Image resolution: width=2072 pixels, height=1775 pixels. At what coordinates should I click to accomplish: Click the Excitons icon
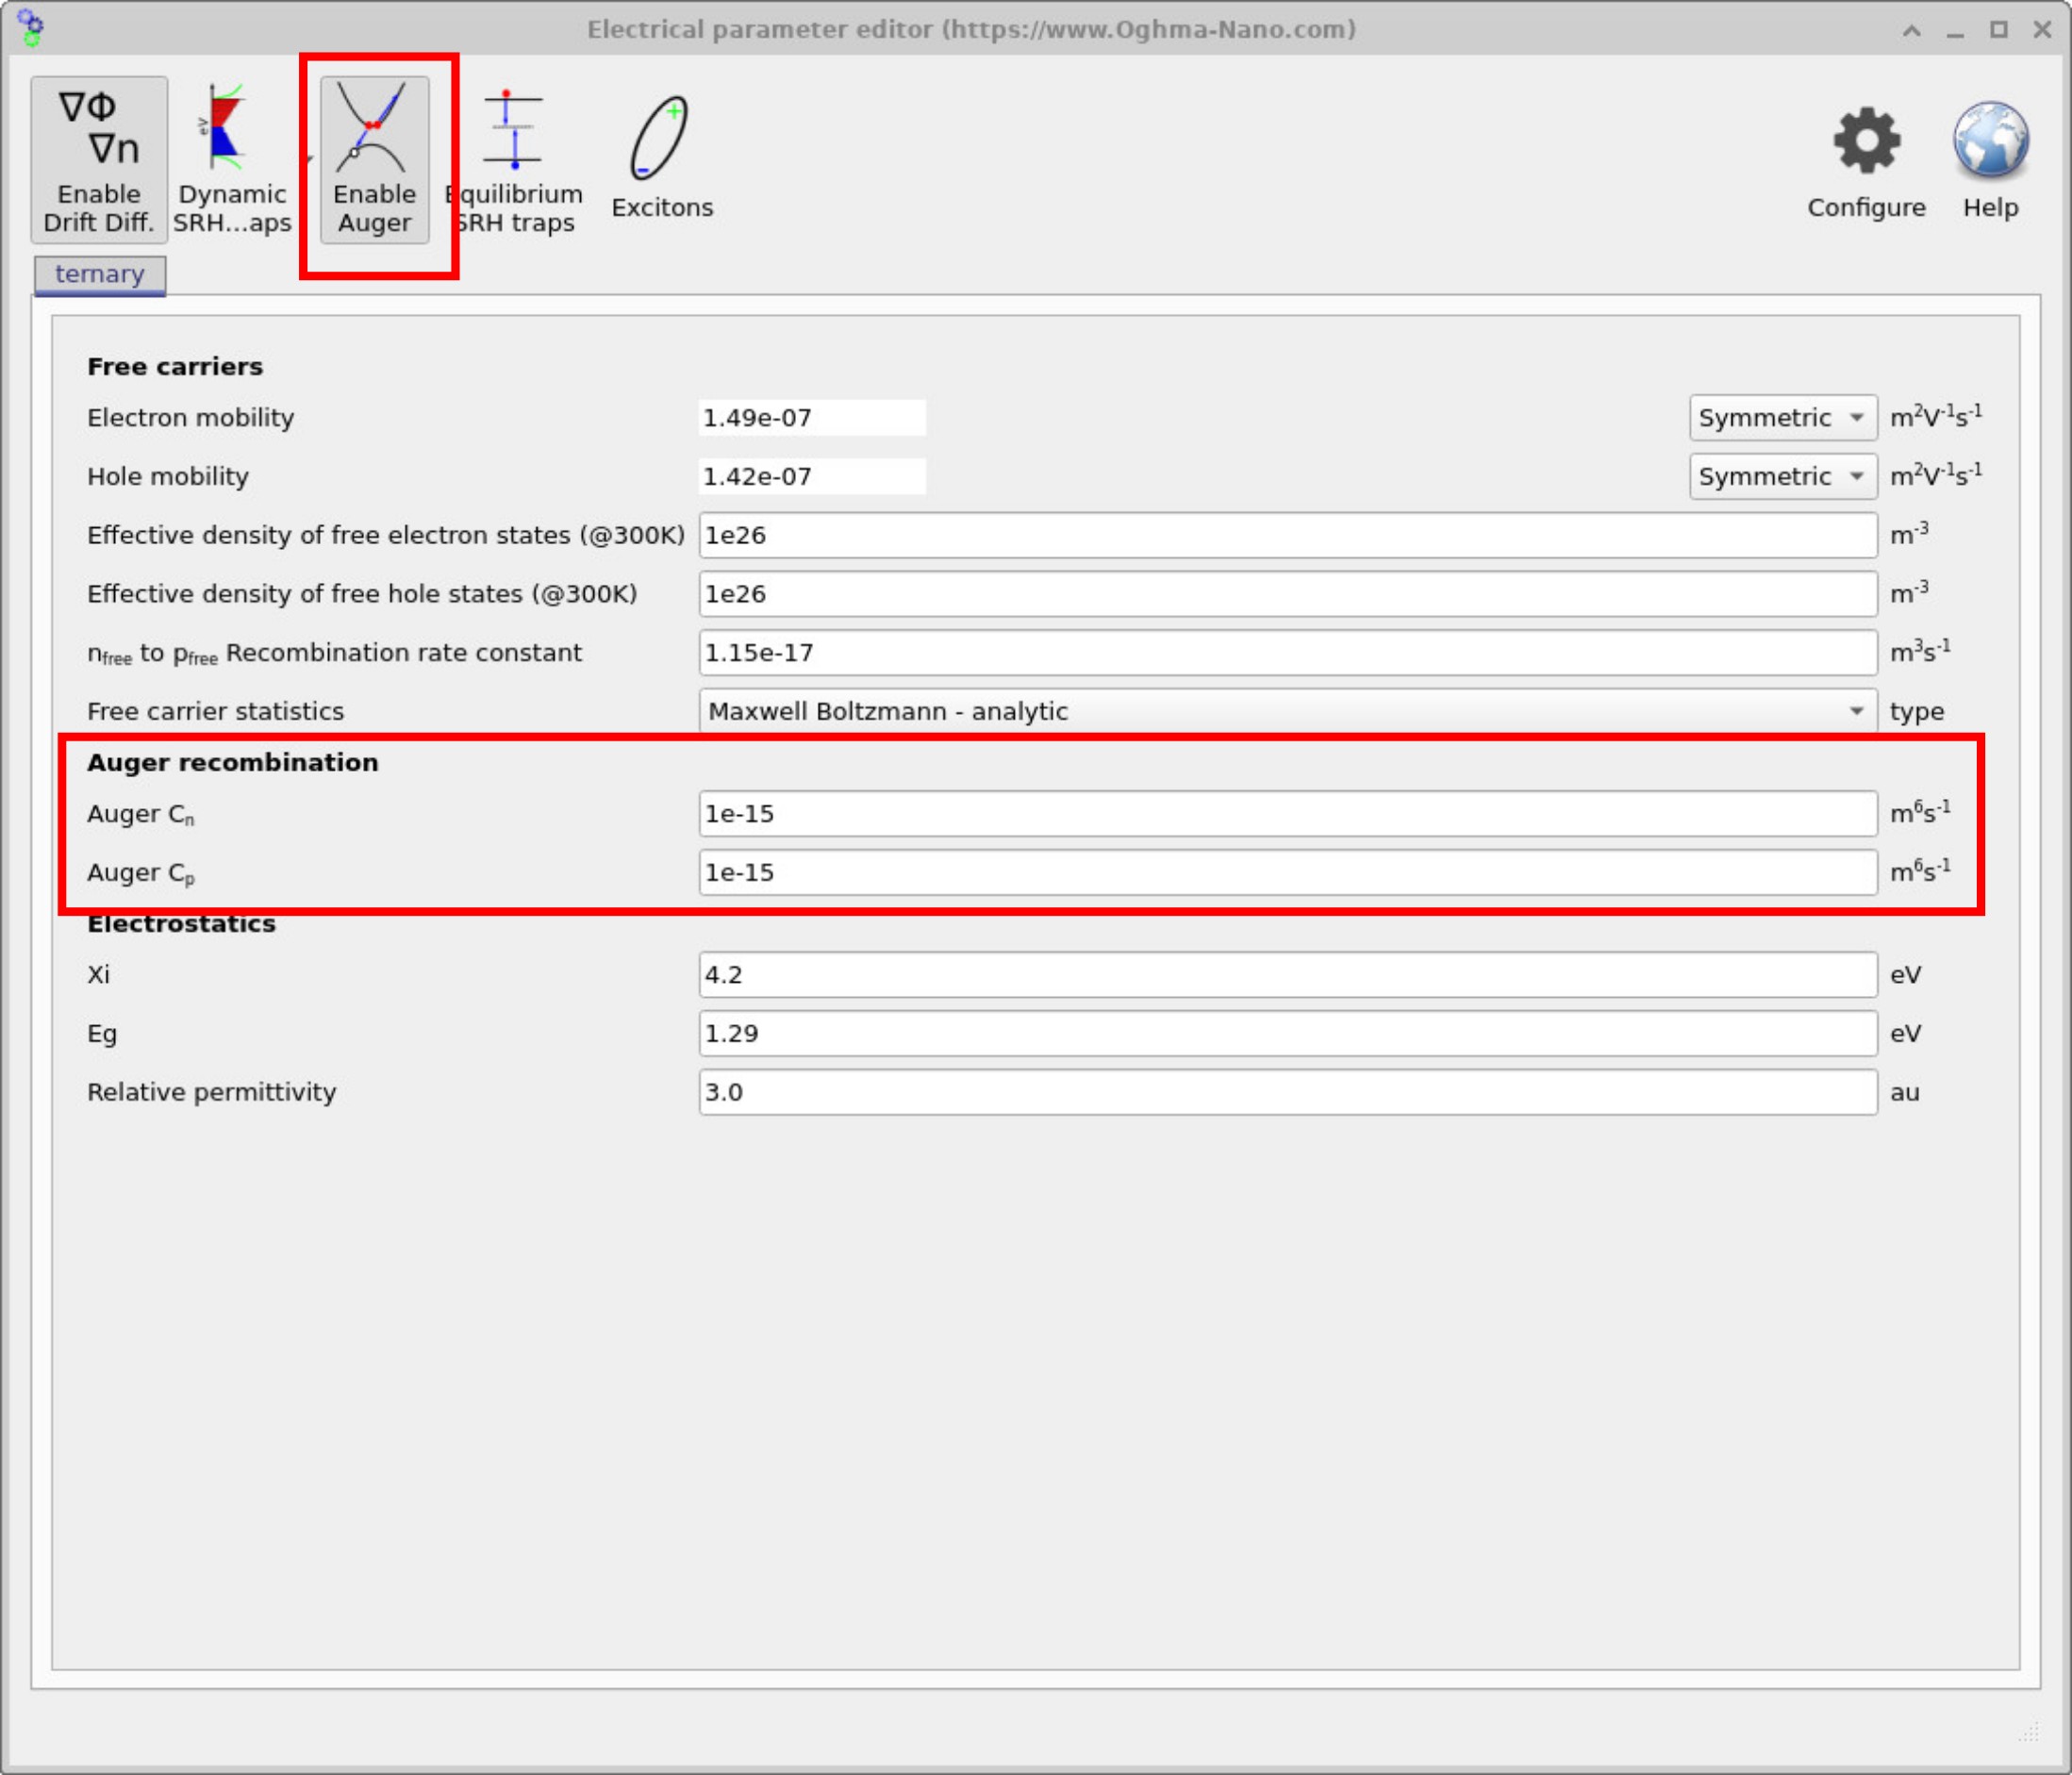(661, 150)
